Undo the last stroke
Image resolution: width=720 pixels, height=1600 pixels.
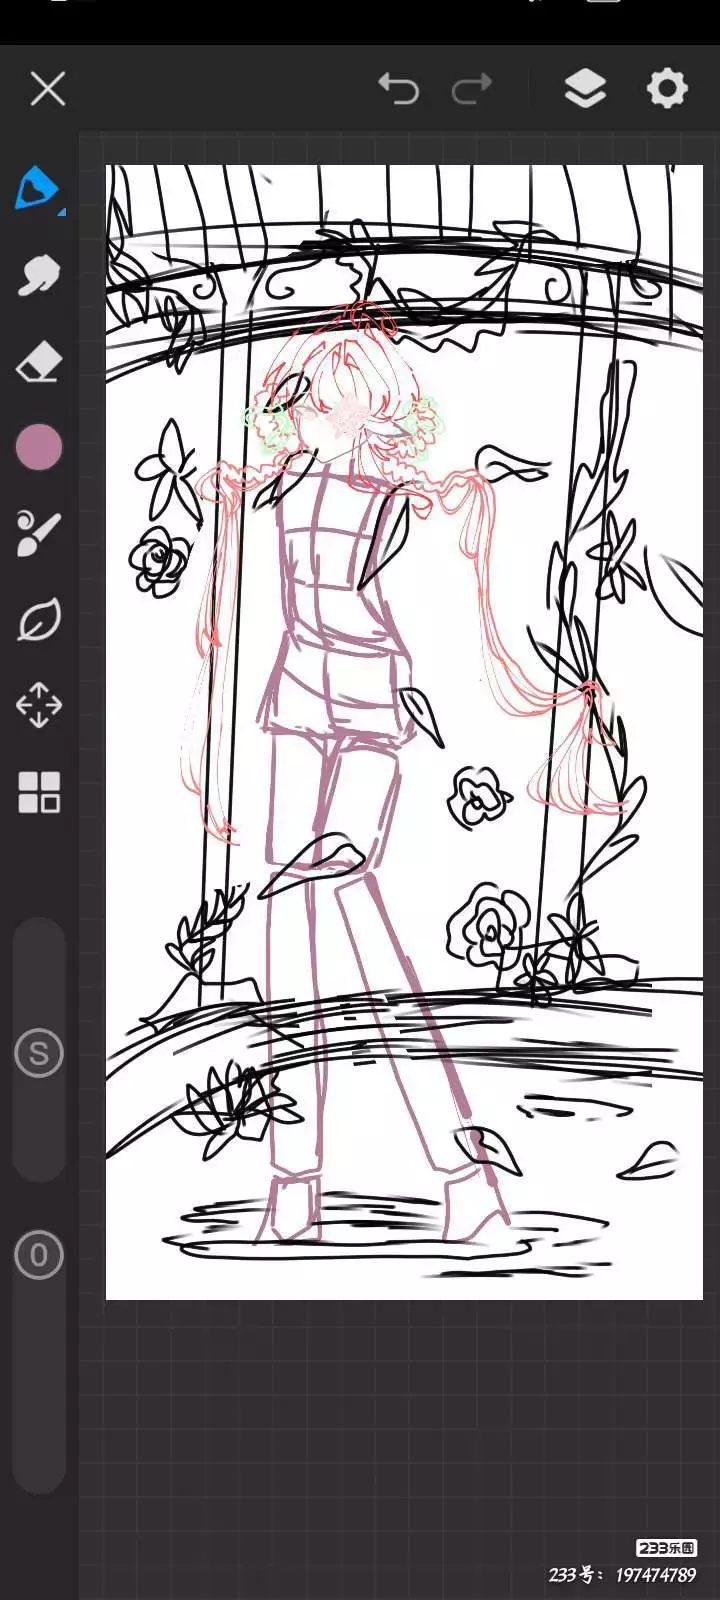(x=398, y=89)
